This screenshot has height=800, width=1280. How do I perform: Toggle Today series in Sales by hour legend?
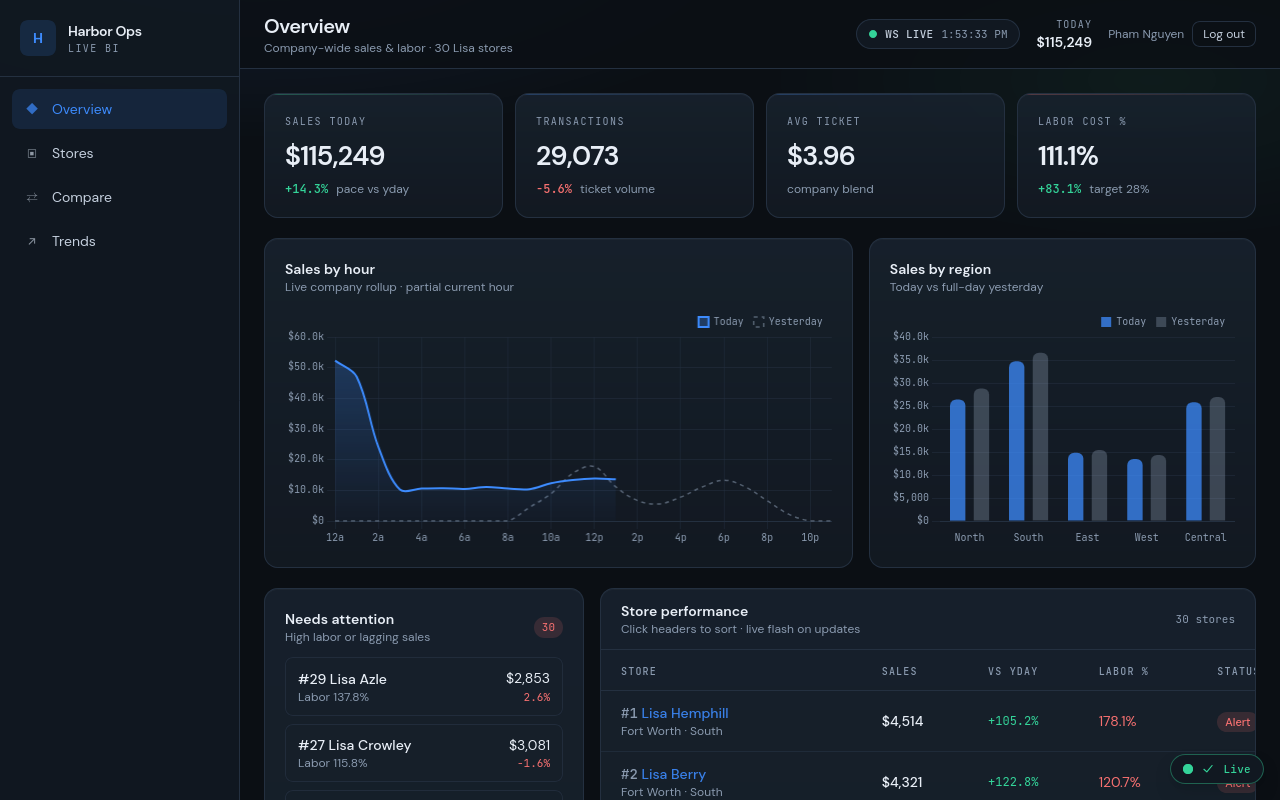point(720,321)
